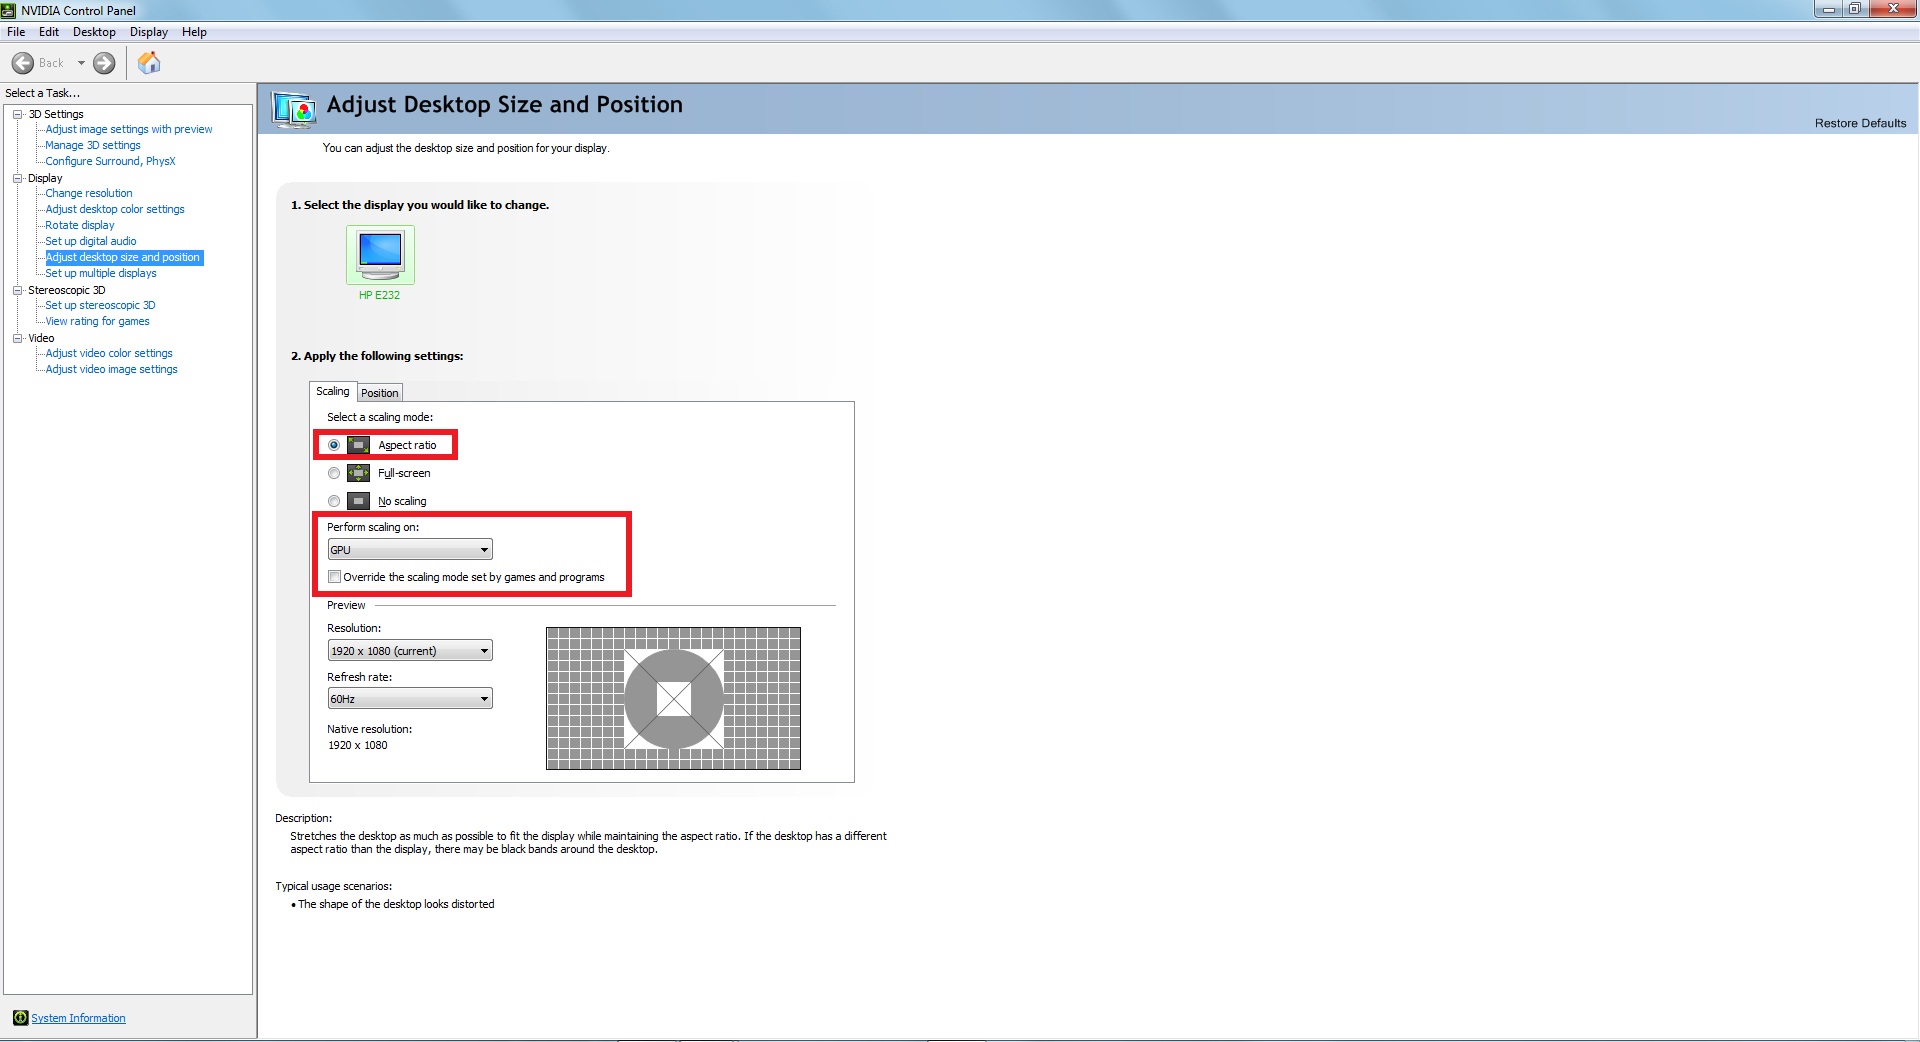Screen dimensions: 1920x1042
Task: Click the Forward arrow icon
Action: point(104,63)
